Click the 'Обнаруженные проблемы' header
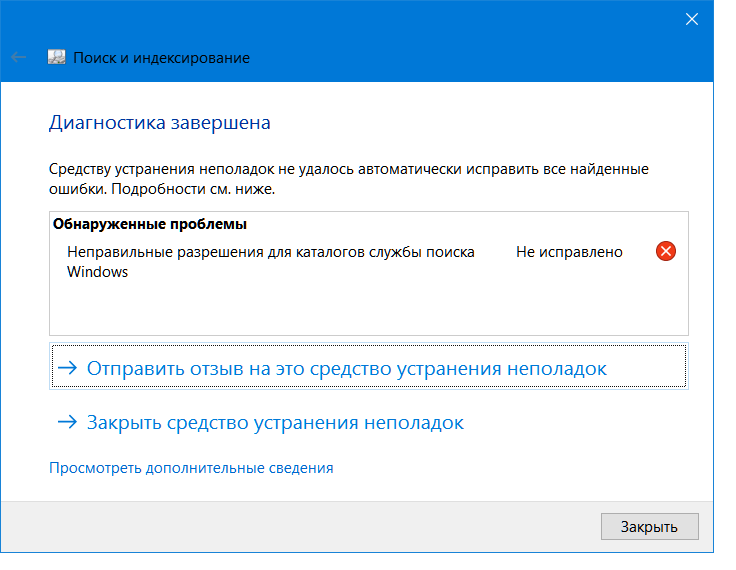The width and height of the screenshot is (736, 570). 150,224
